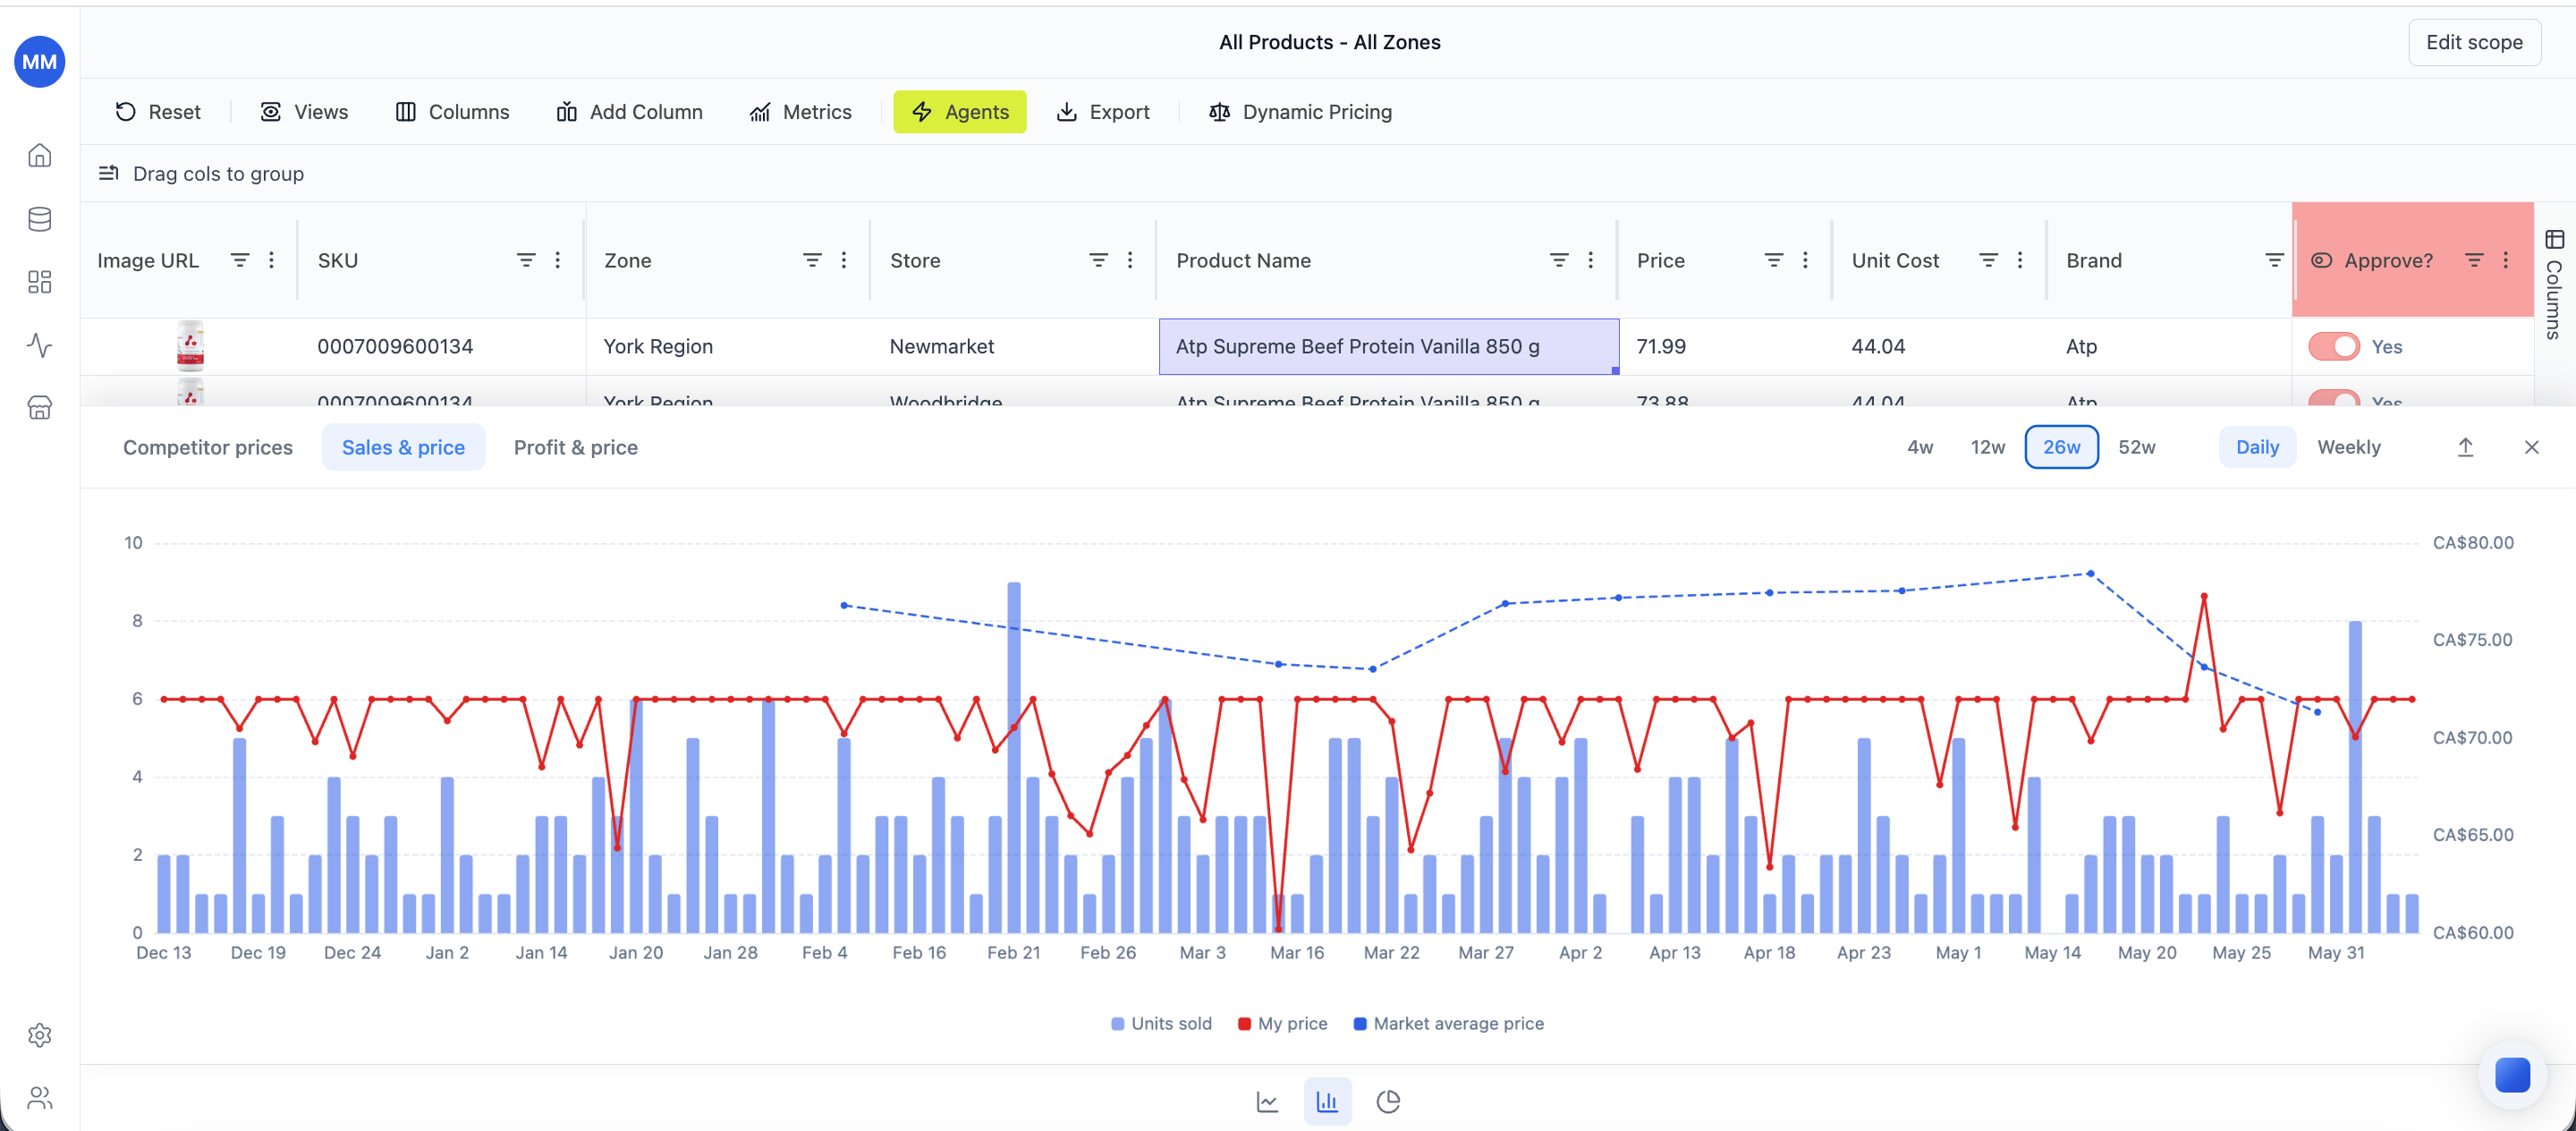
Task: Switch to Competitor prices tab
Action: pos(208,447)
